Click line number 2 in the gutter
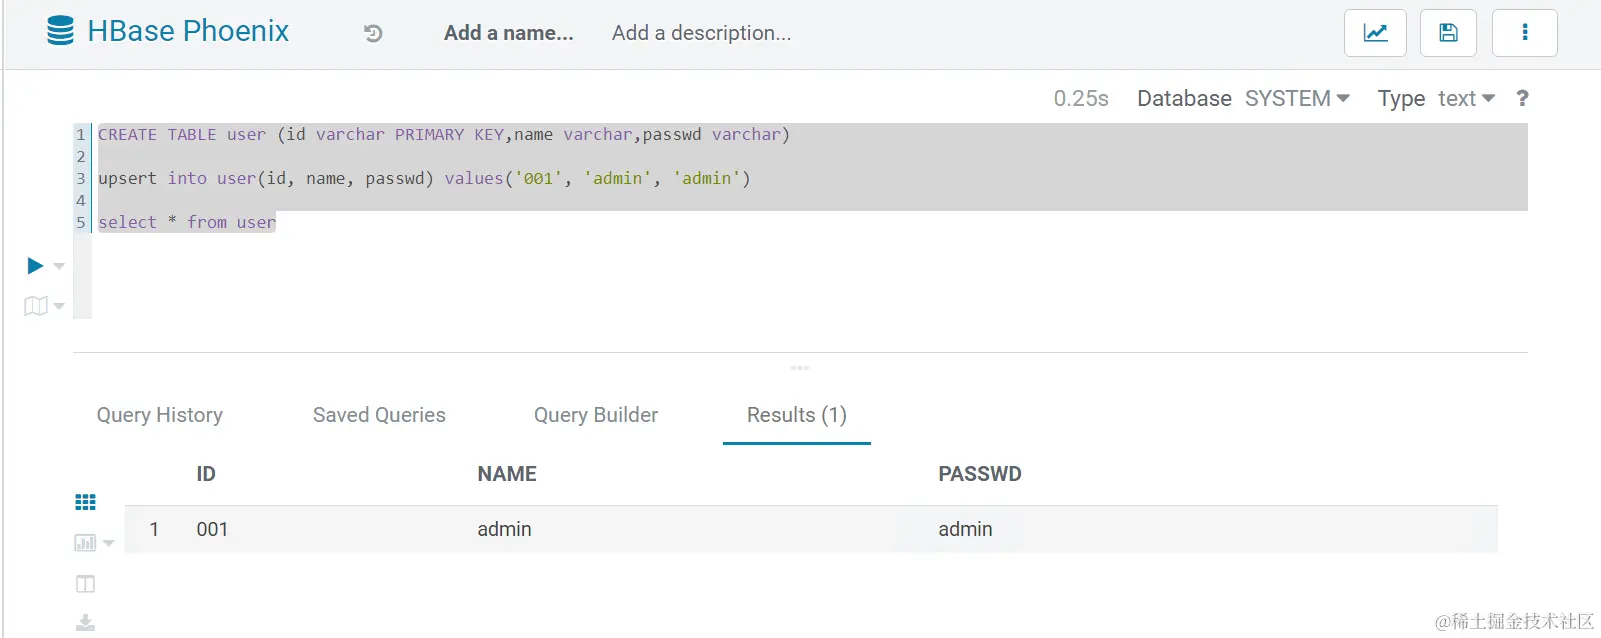 pyautogui.click(x=81, y=156)
